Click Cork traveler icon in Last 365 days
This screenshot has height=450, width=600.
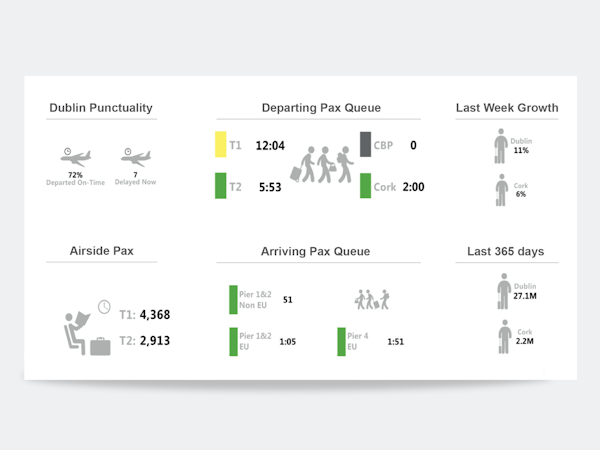pos(505,336)
